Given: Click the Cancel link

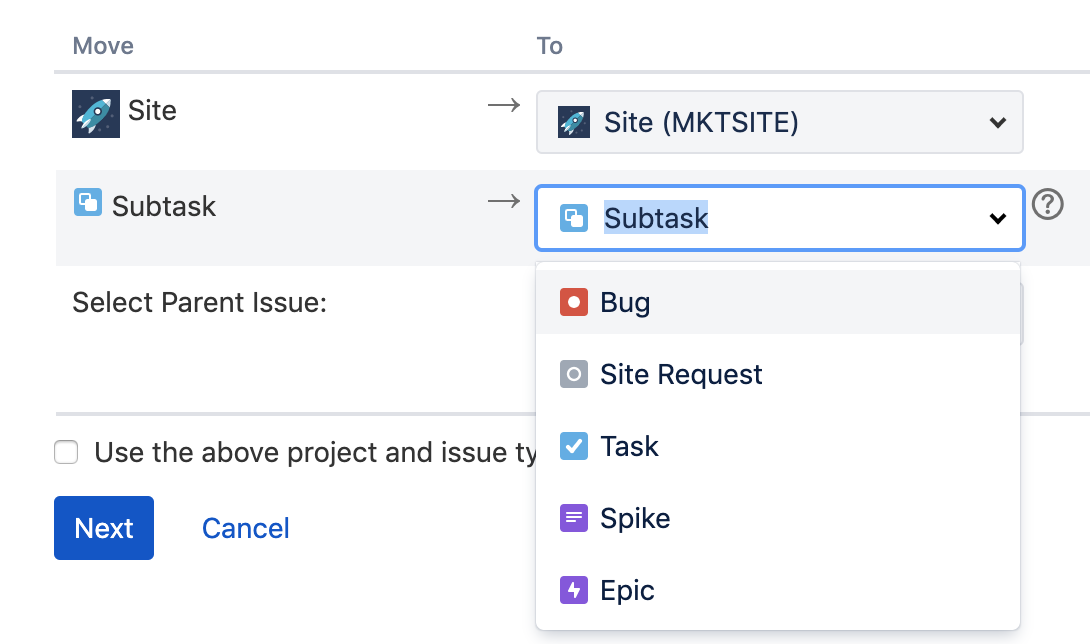Looking at the screenshot, I should pos(245,528).
